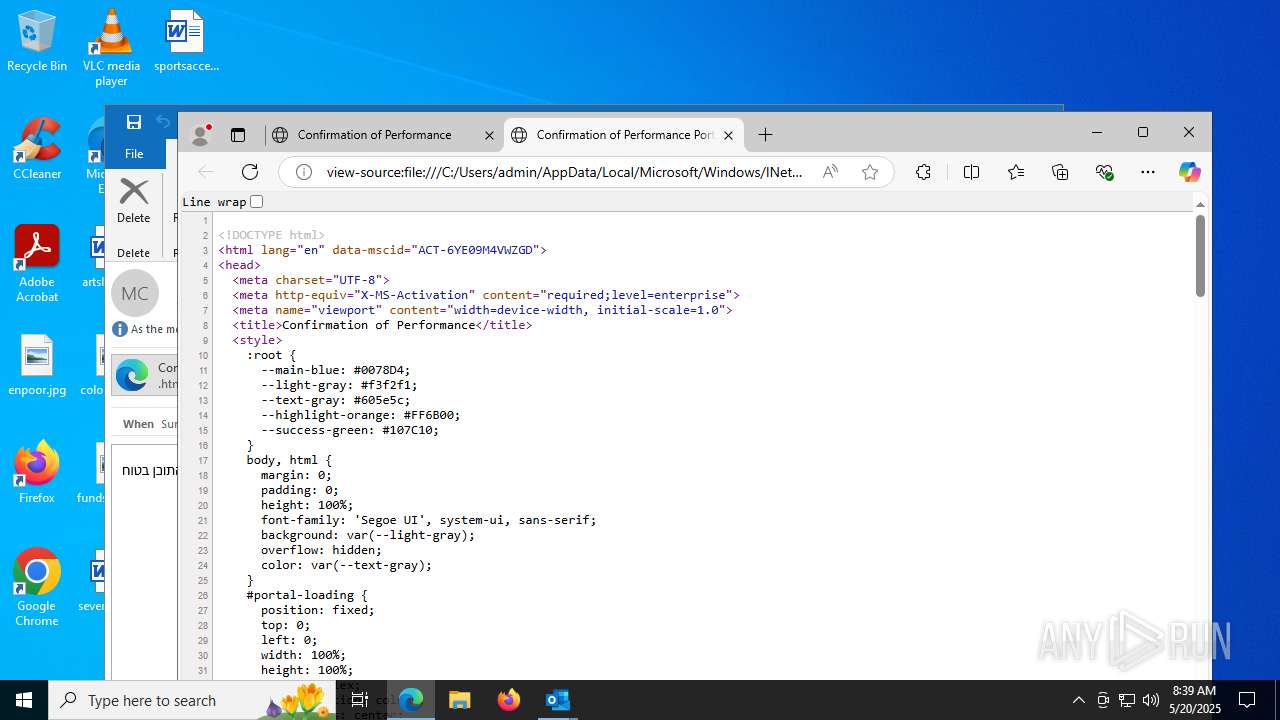Click the site information icon in address bar

pyautogui.click(x=303, y=172)
